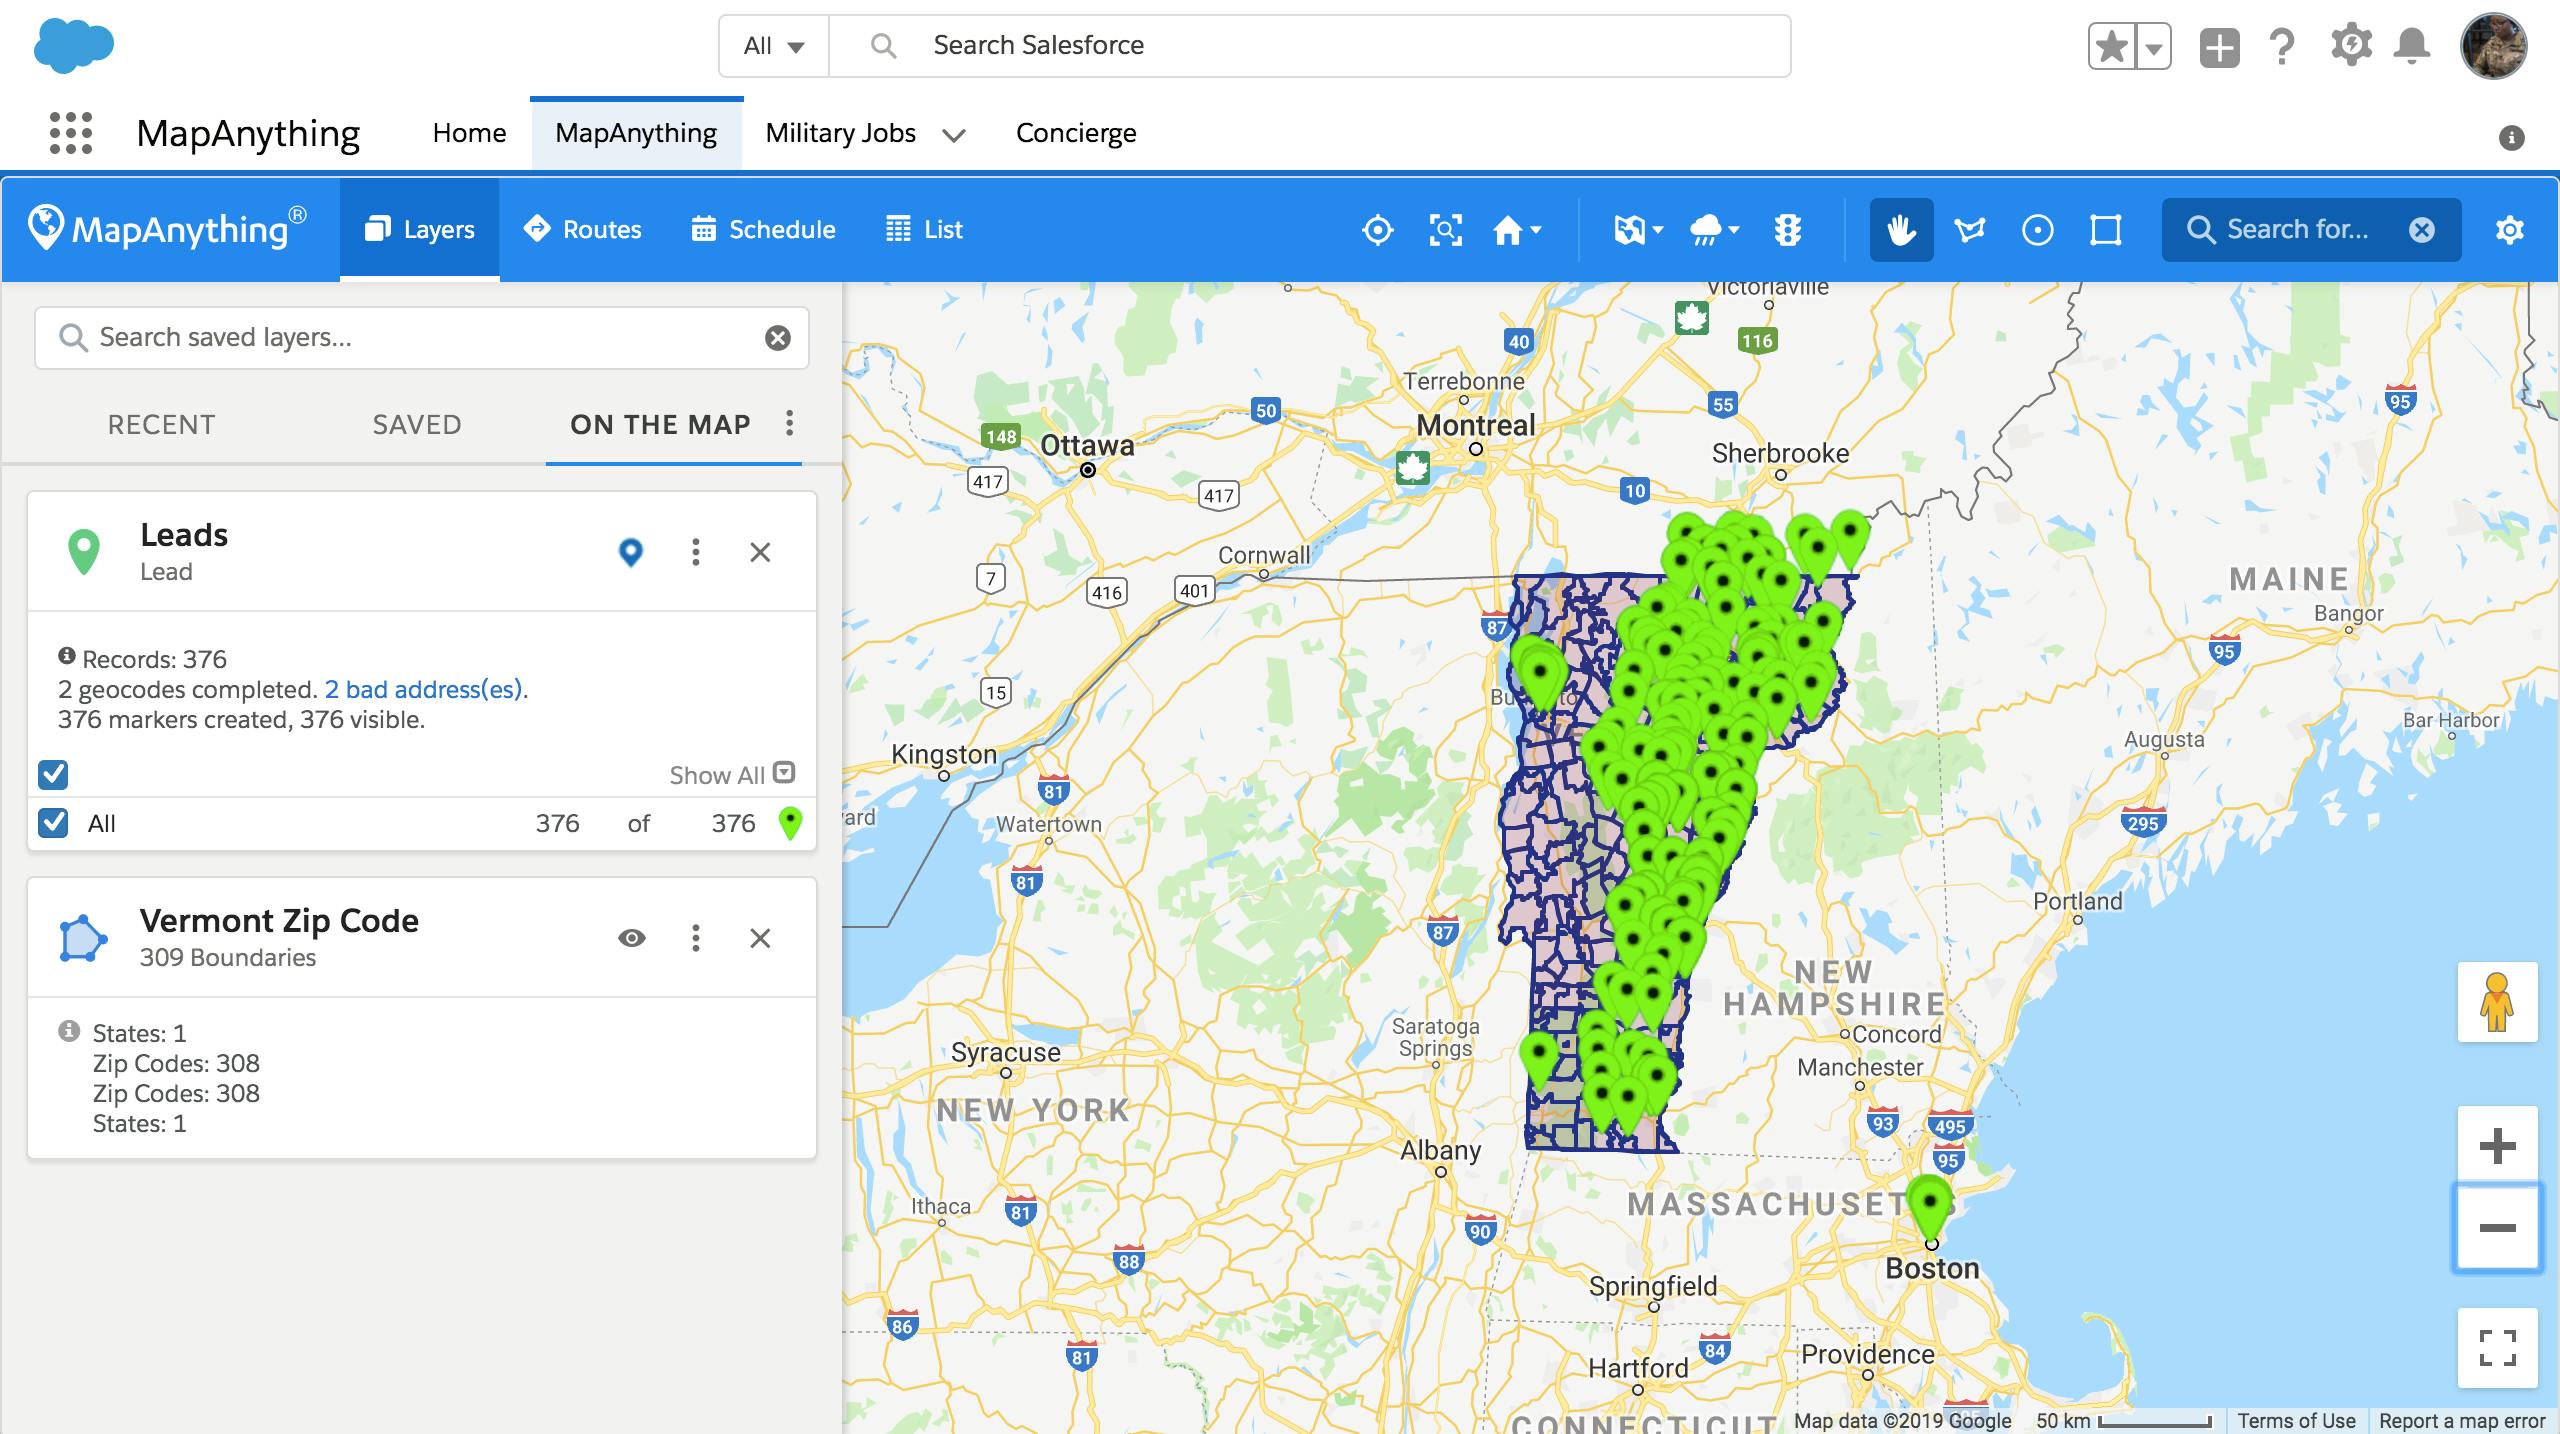Select the rectangle drawing tool
The width and height of the screenshot is (2560, 1434).
coord(2106,230)
